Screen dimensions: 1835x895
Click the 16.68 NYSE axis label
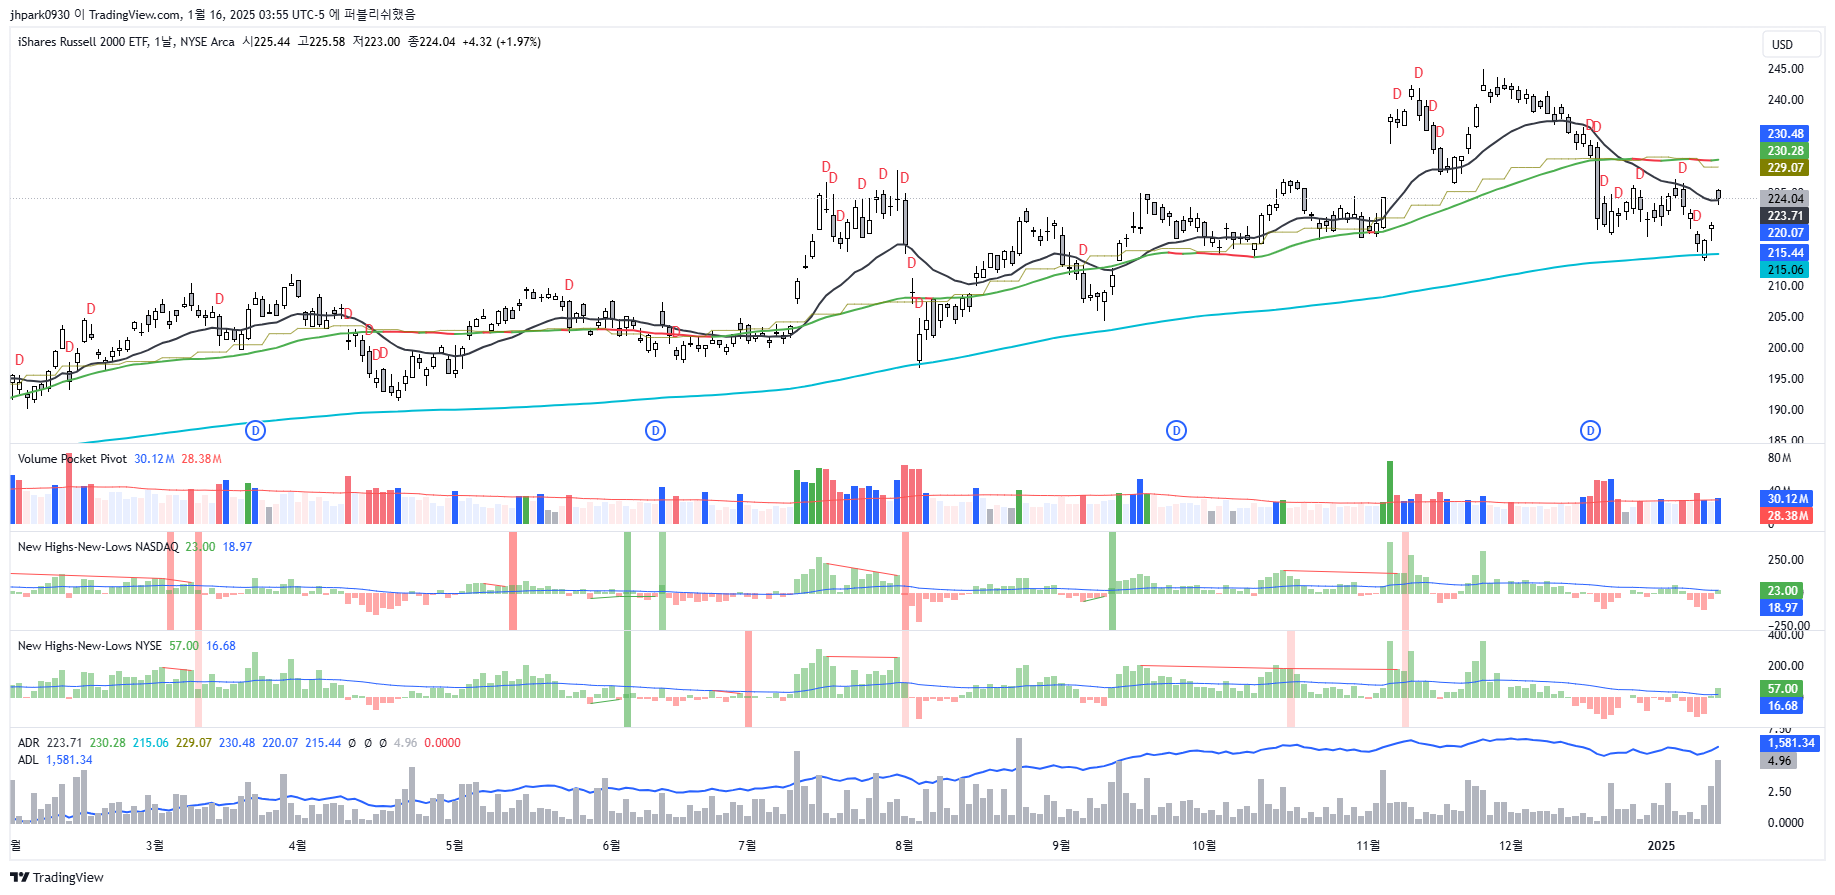[x=1782, y=706]
